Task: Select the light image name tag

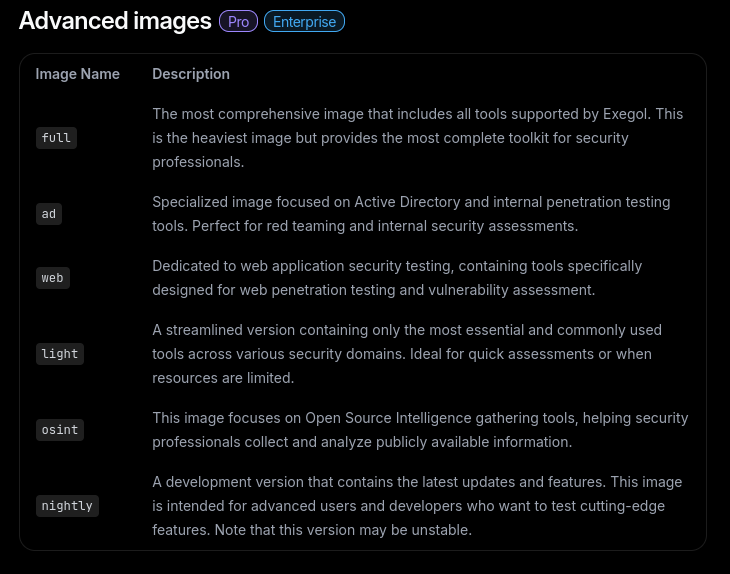Action: point(60,354)
